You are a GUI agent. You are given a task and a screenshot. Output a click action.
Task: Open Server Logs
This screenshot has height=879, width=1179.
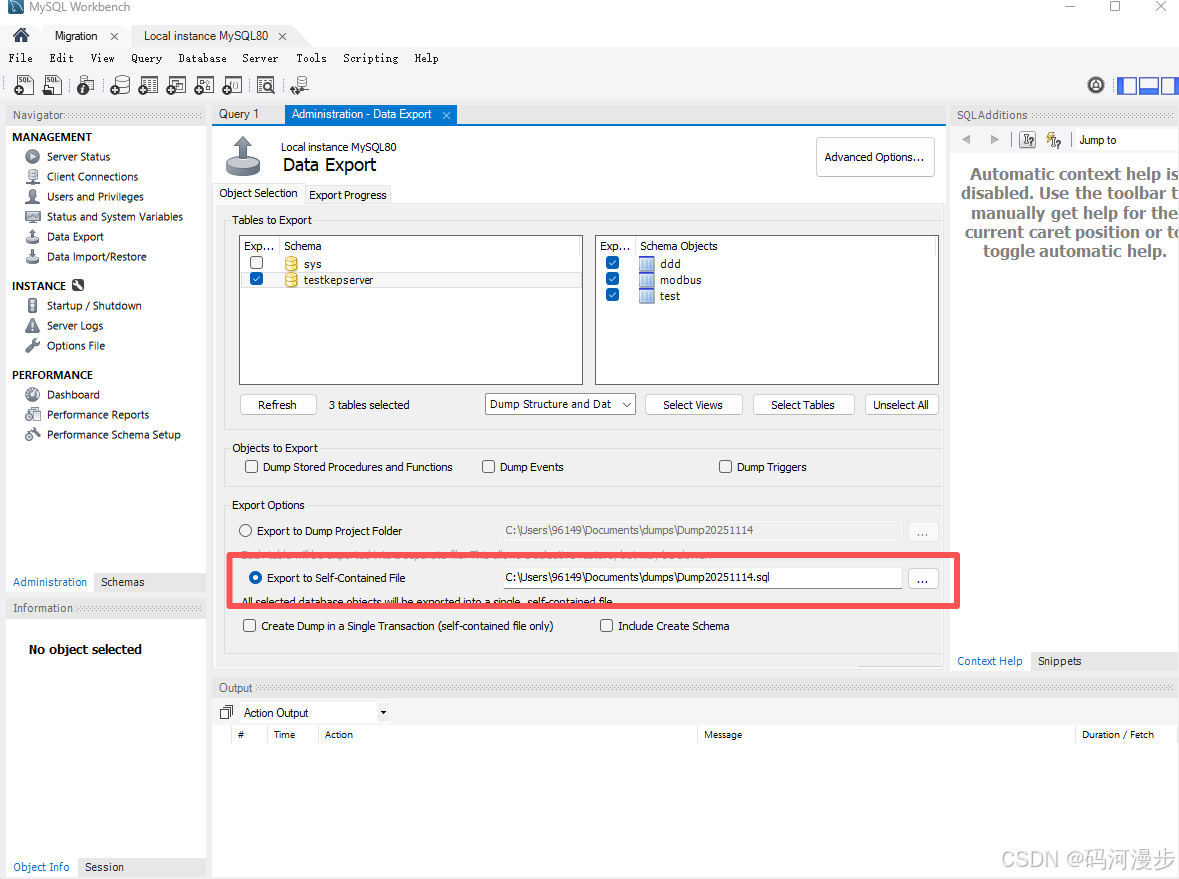click(x=74, y=326)
